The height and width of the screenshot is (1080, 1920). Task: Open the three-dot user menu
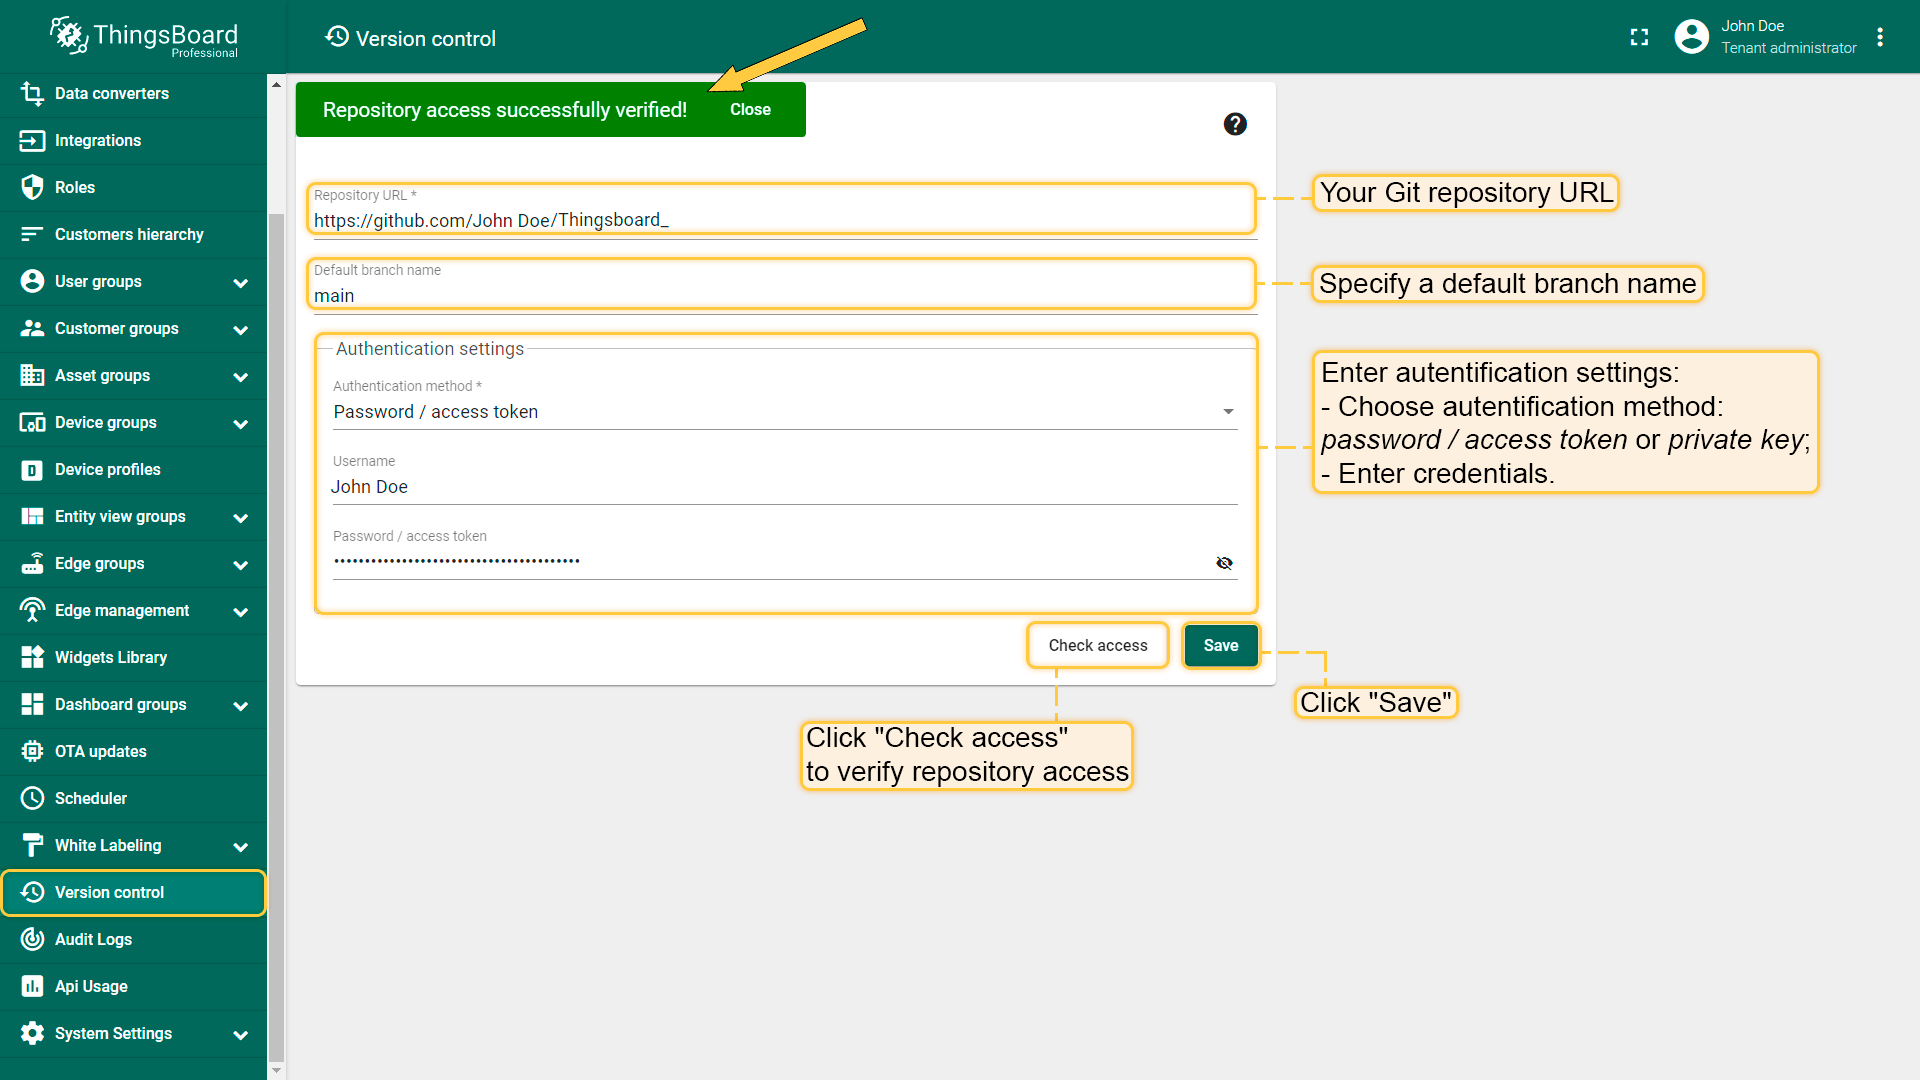pyautogui.click(x=1880, y=37)
